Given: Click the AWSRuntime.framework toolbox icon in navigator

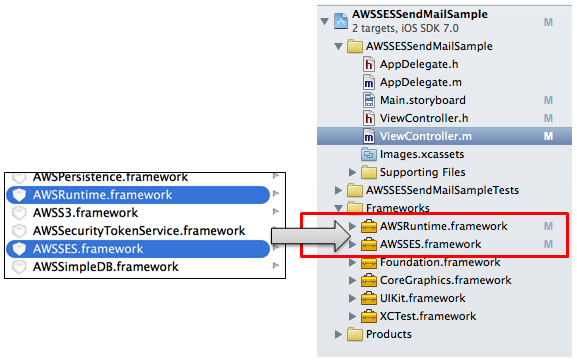Looking at the screenshot, I should point(369,226).
